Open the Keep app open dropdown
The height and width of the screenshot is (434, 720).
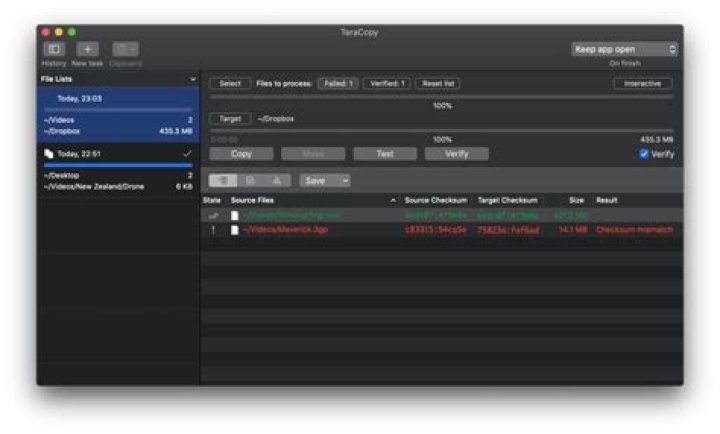point(624,49)
